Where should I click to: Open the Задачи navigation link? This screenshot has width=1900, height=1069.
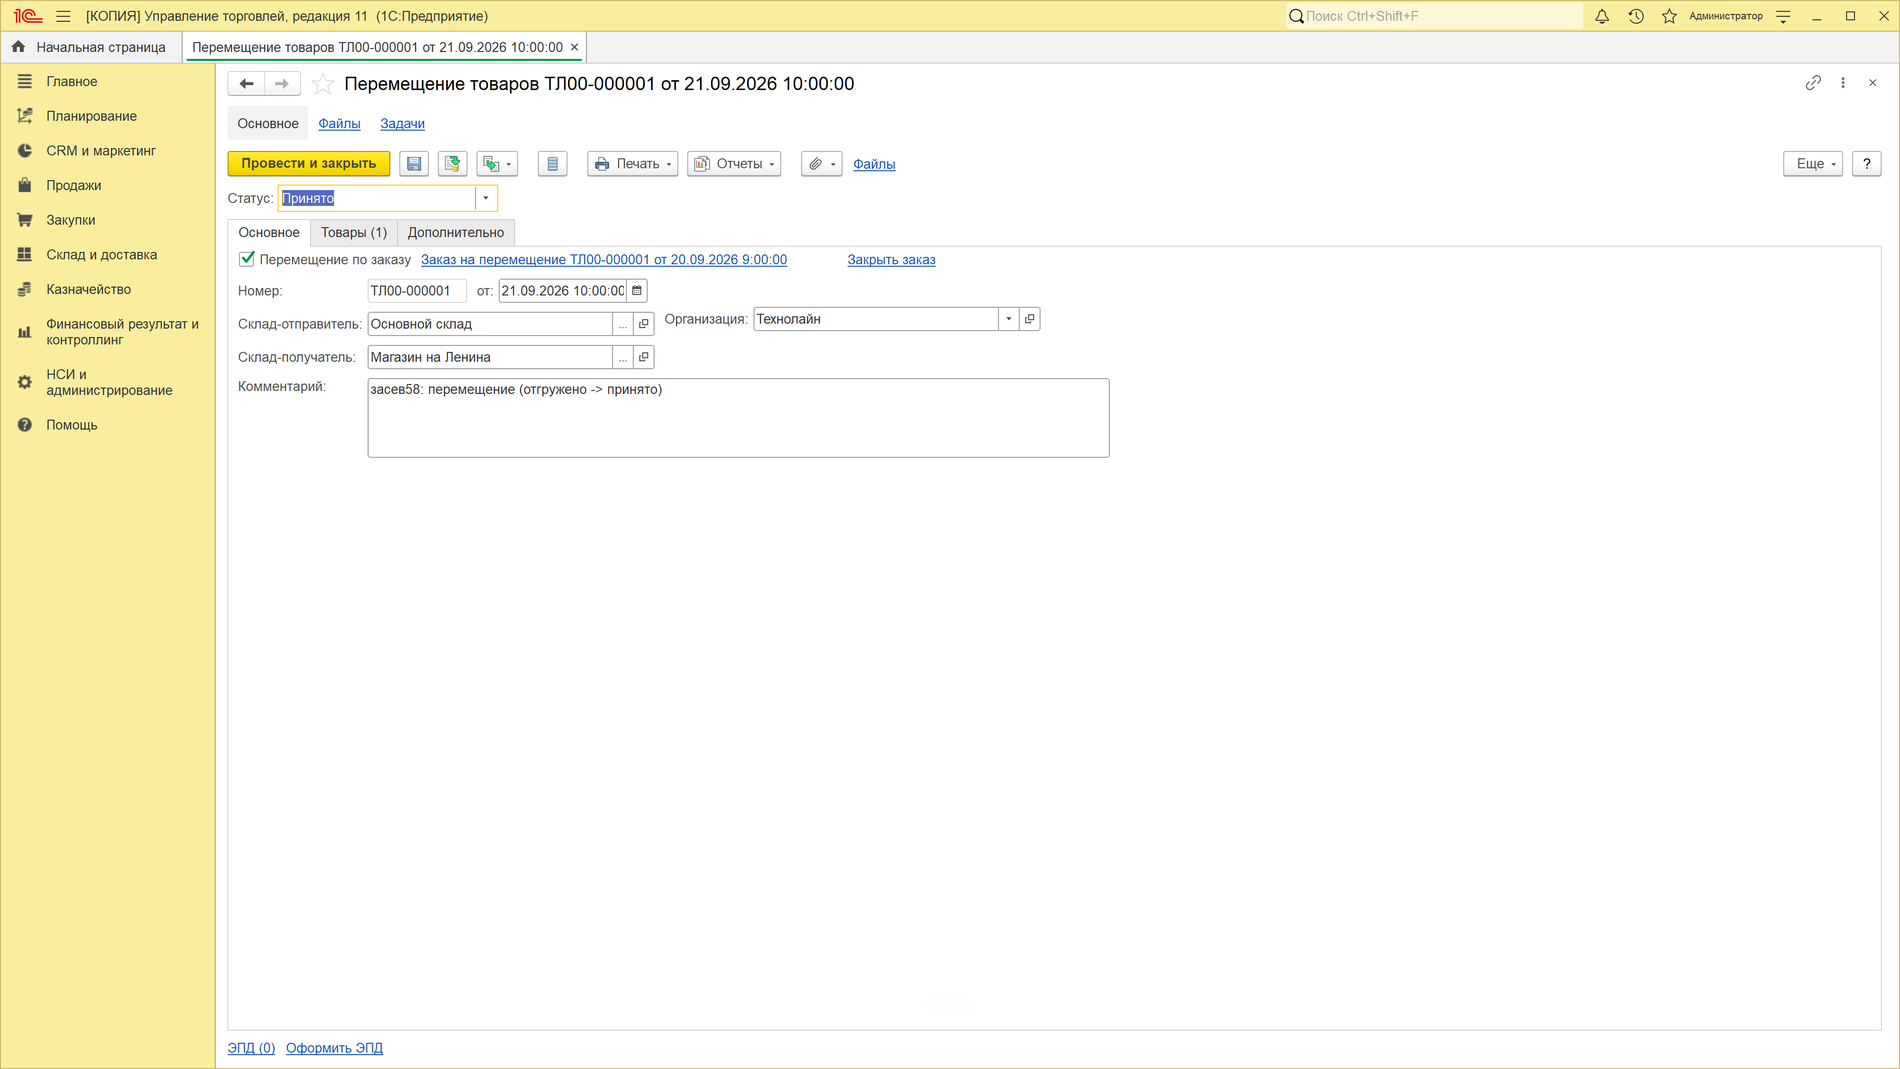[402, 124]
